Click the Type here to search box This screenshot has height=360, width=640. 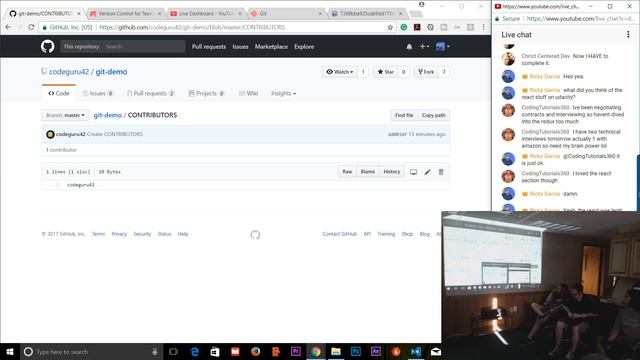coord(91,351)
